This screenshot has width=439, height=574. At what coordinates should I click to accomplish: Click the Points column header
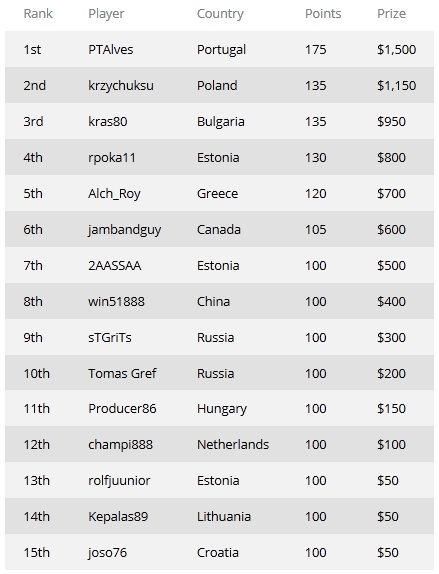(323, 14)
